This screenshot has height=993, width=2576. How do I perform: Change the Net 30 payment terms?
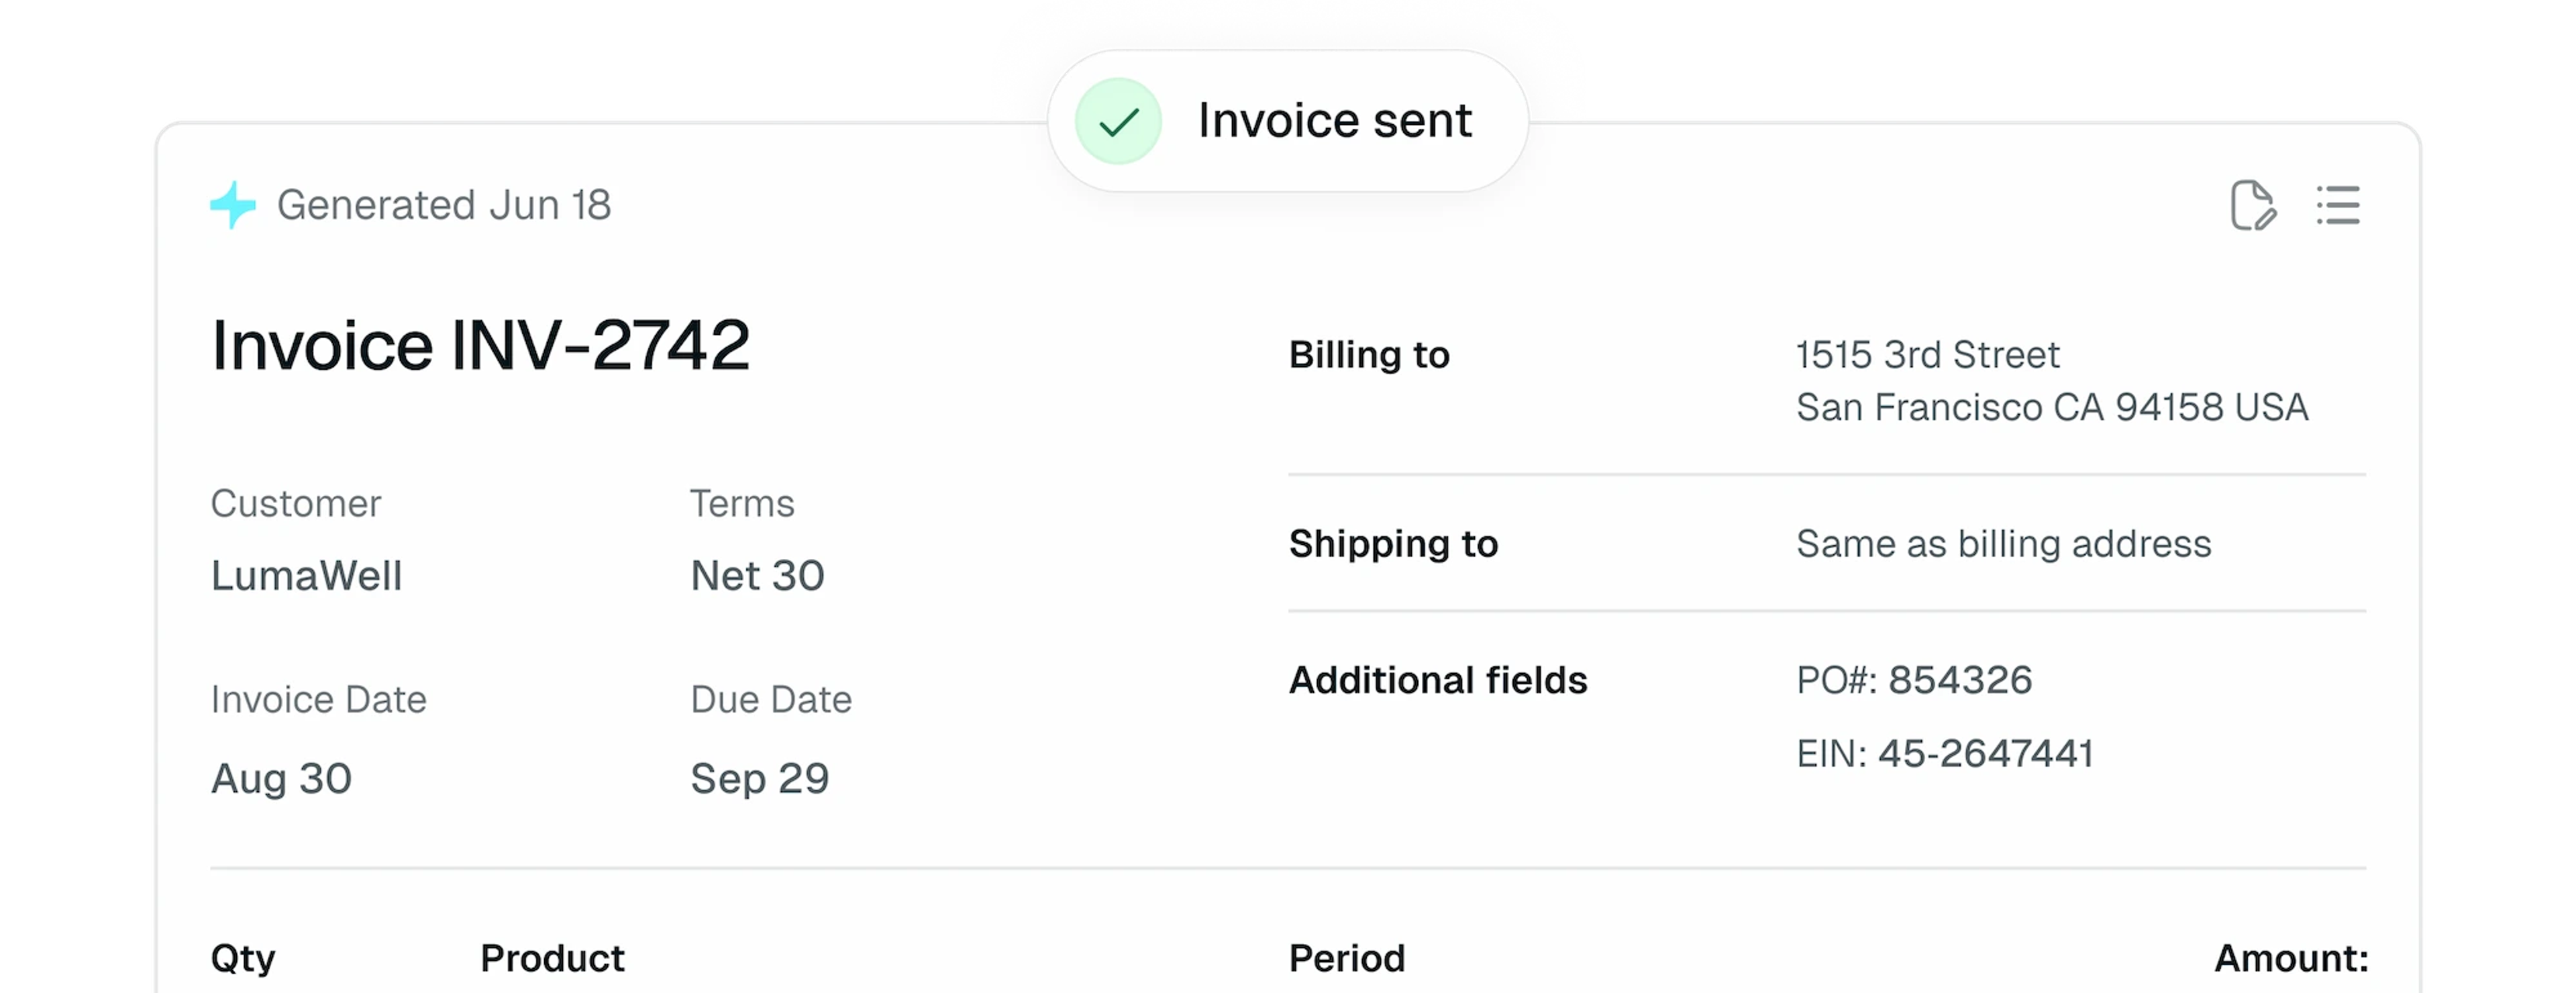click(x=757, y=575)
